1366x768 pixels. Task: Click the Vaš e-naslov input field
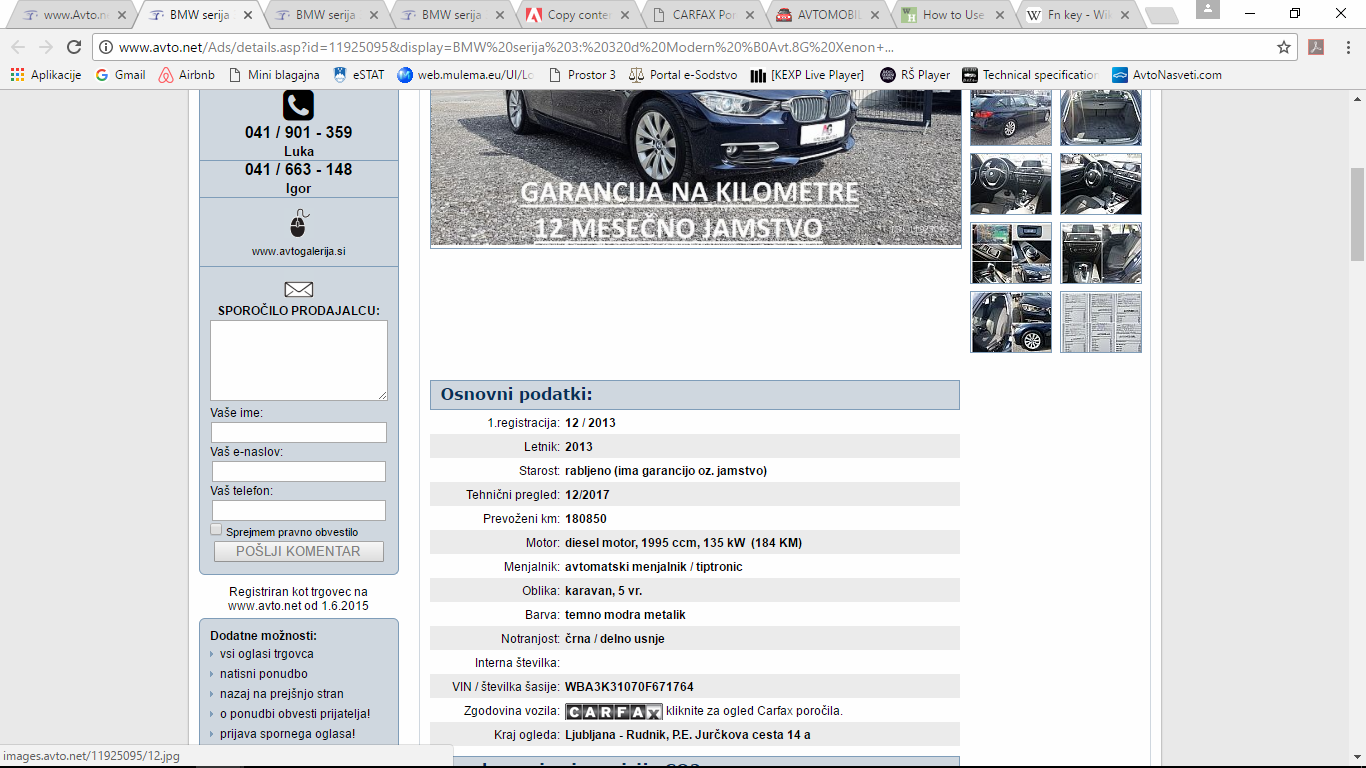coord(299,471)
